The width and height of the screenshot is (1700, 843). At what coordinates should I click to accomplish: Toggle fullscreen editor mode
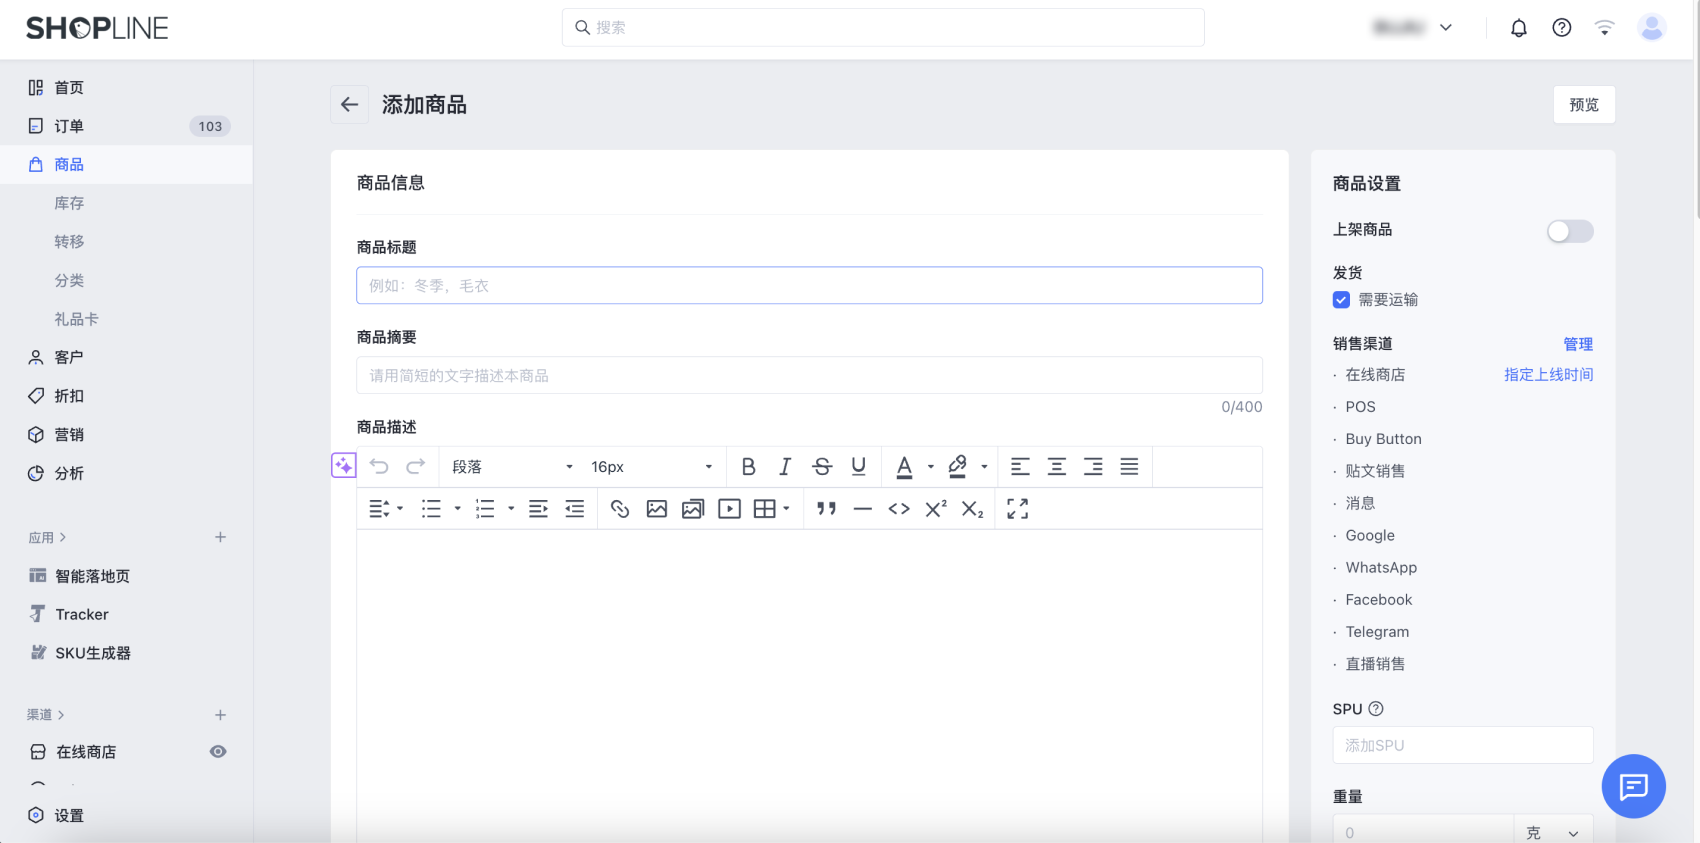(1018, 509)
